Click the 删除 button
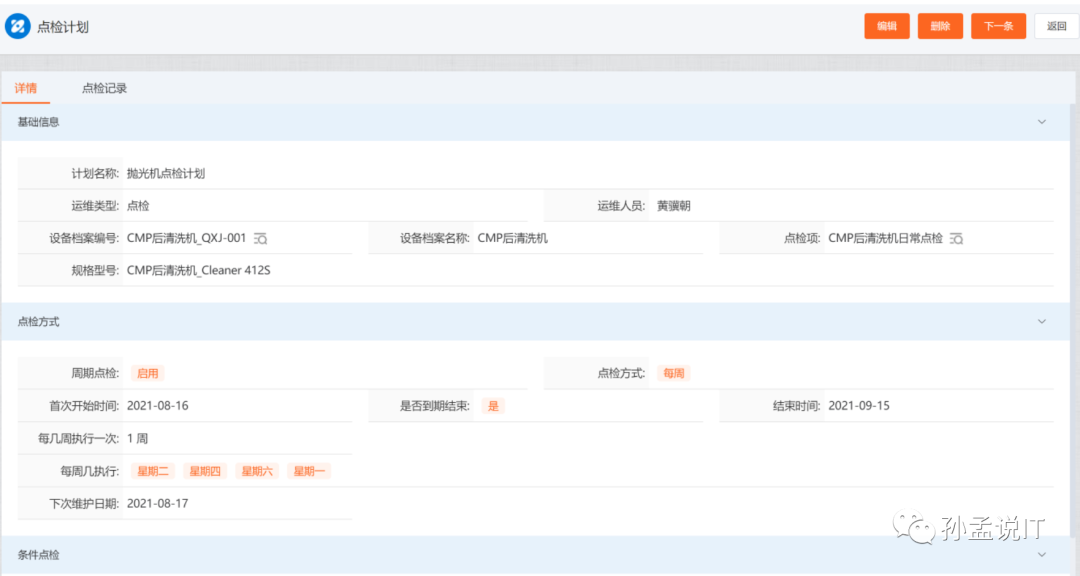 pyautogui.click(x=940, y=26)
